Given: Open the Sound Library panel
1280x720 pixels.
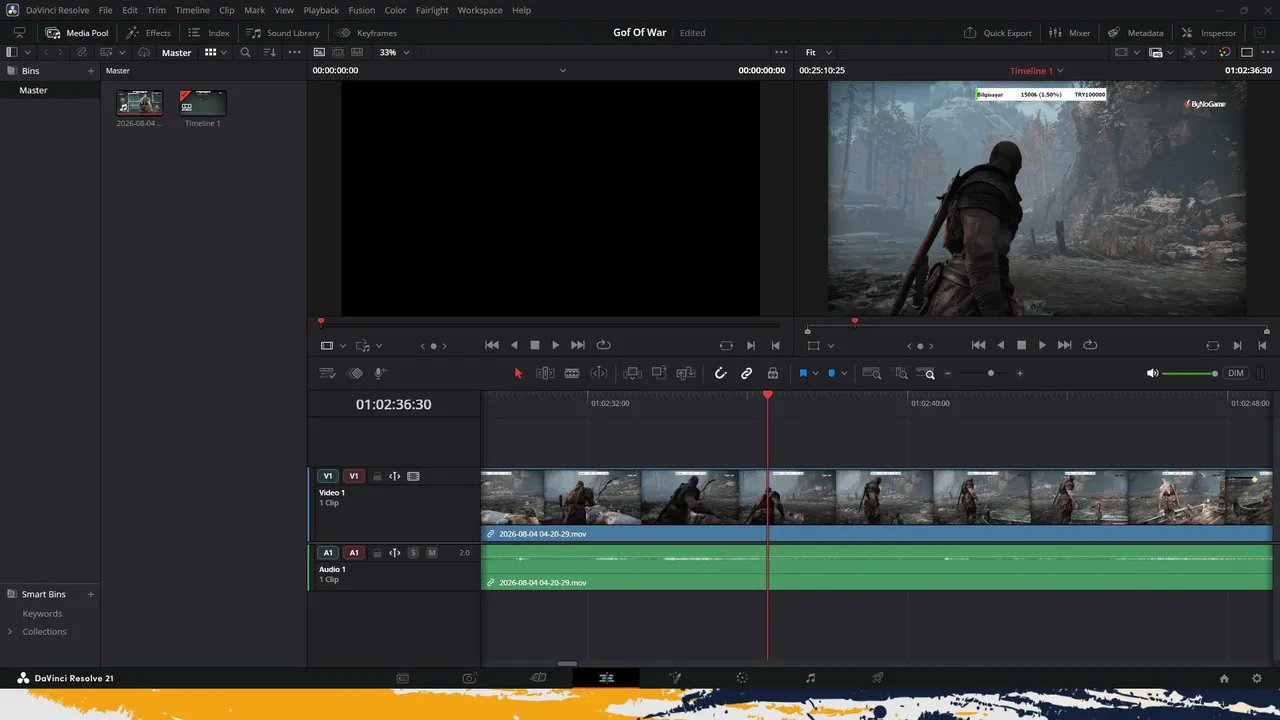Looking at the screenshot, I should (x=283, y=33).
